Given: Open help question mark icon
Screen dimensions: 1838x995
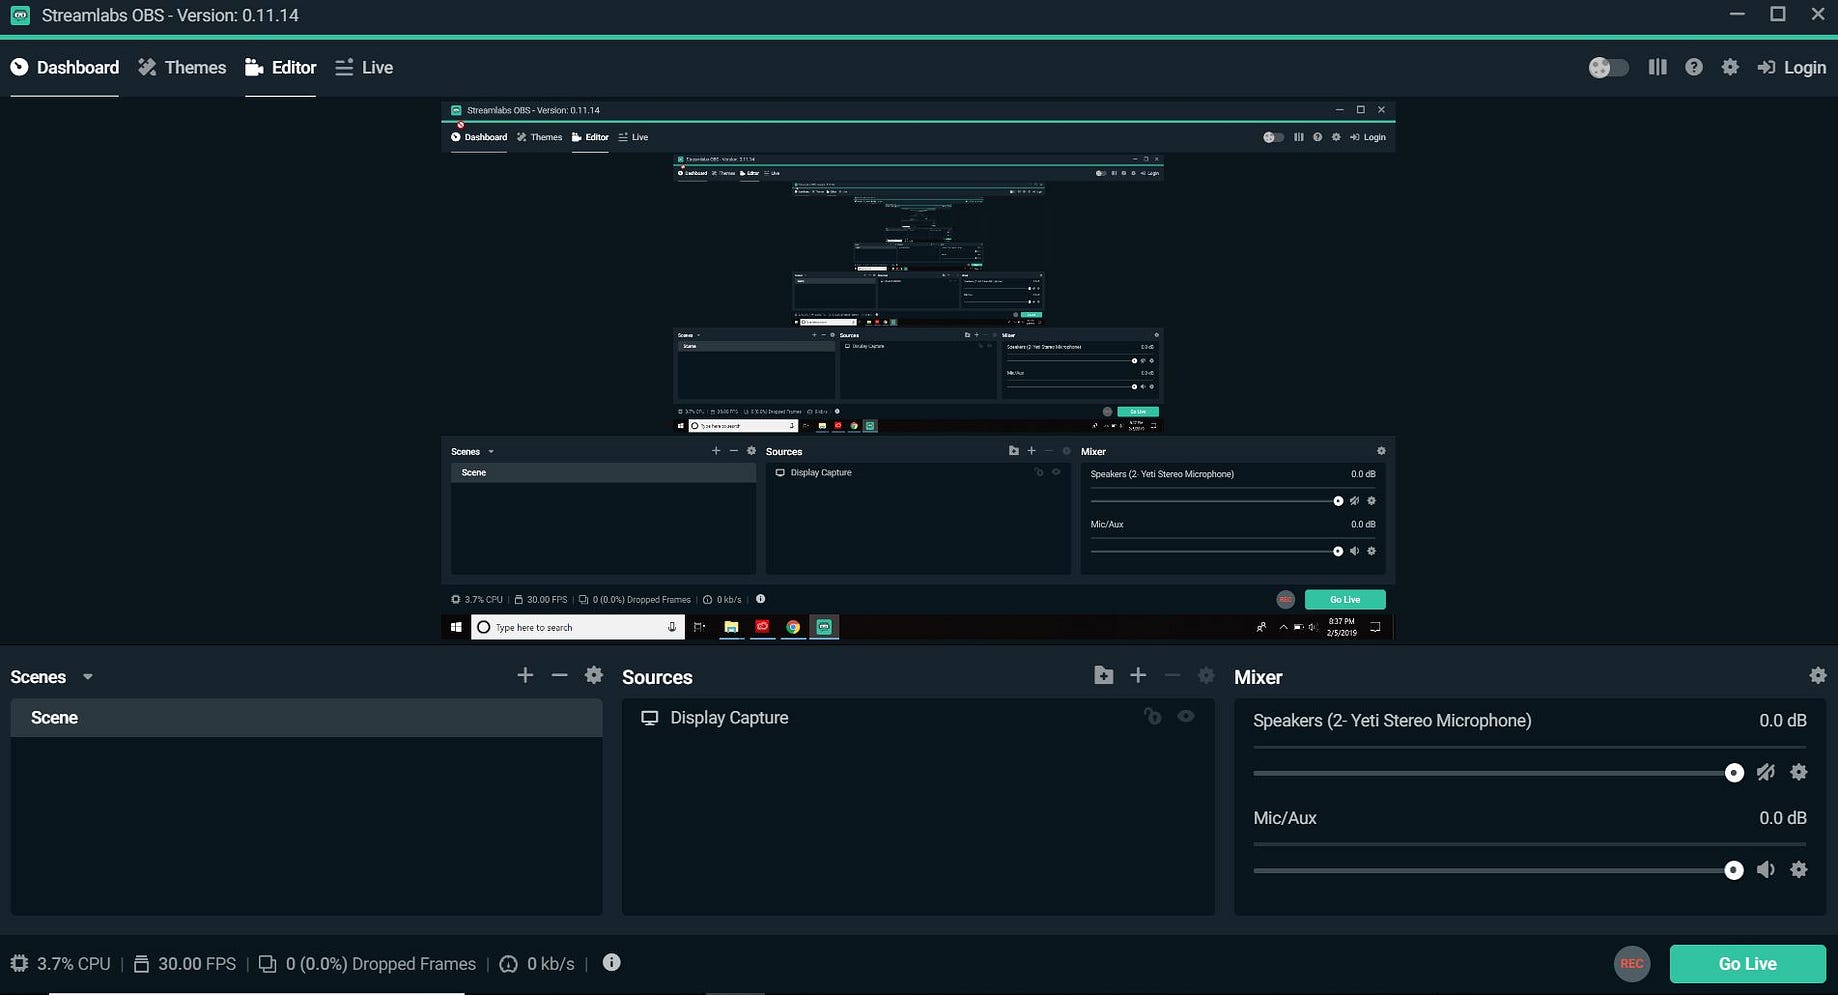Looking at the screenshot, I should click(x=1693, y=67).
